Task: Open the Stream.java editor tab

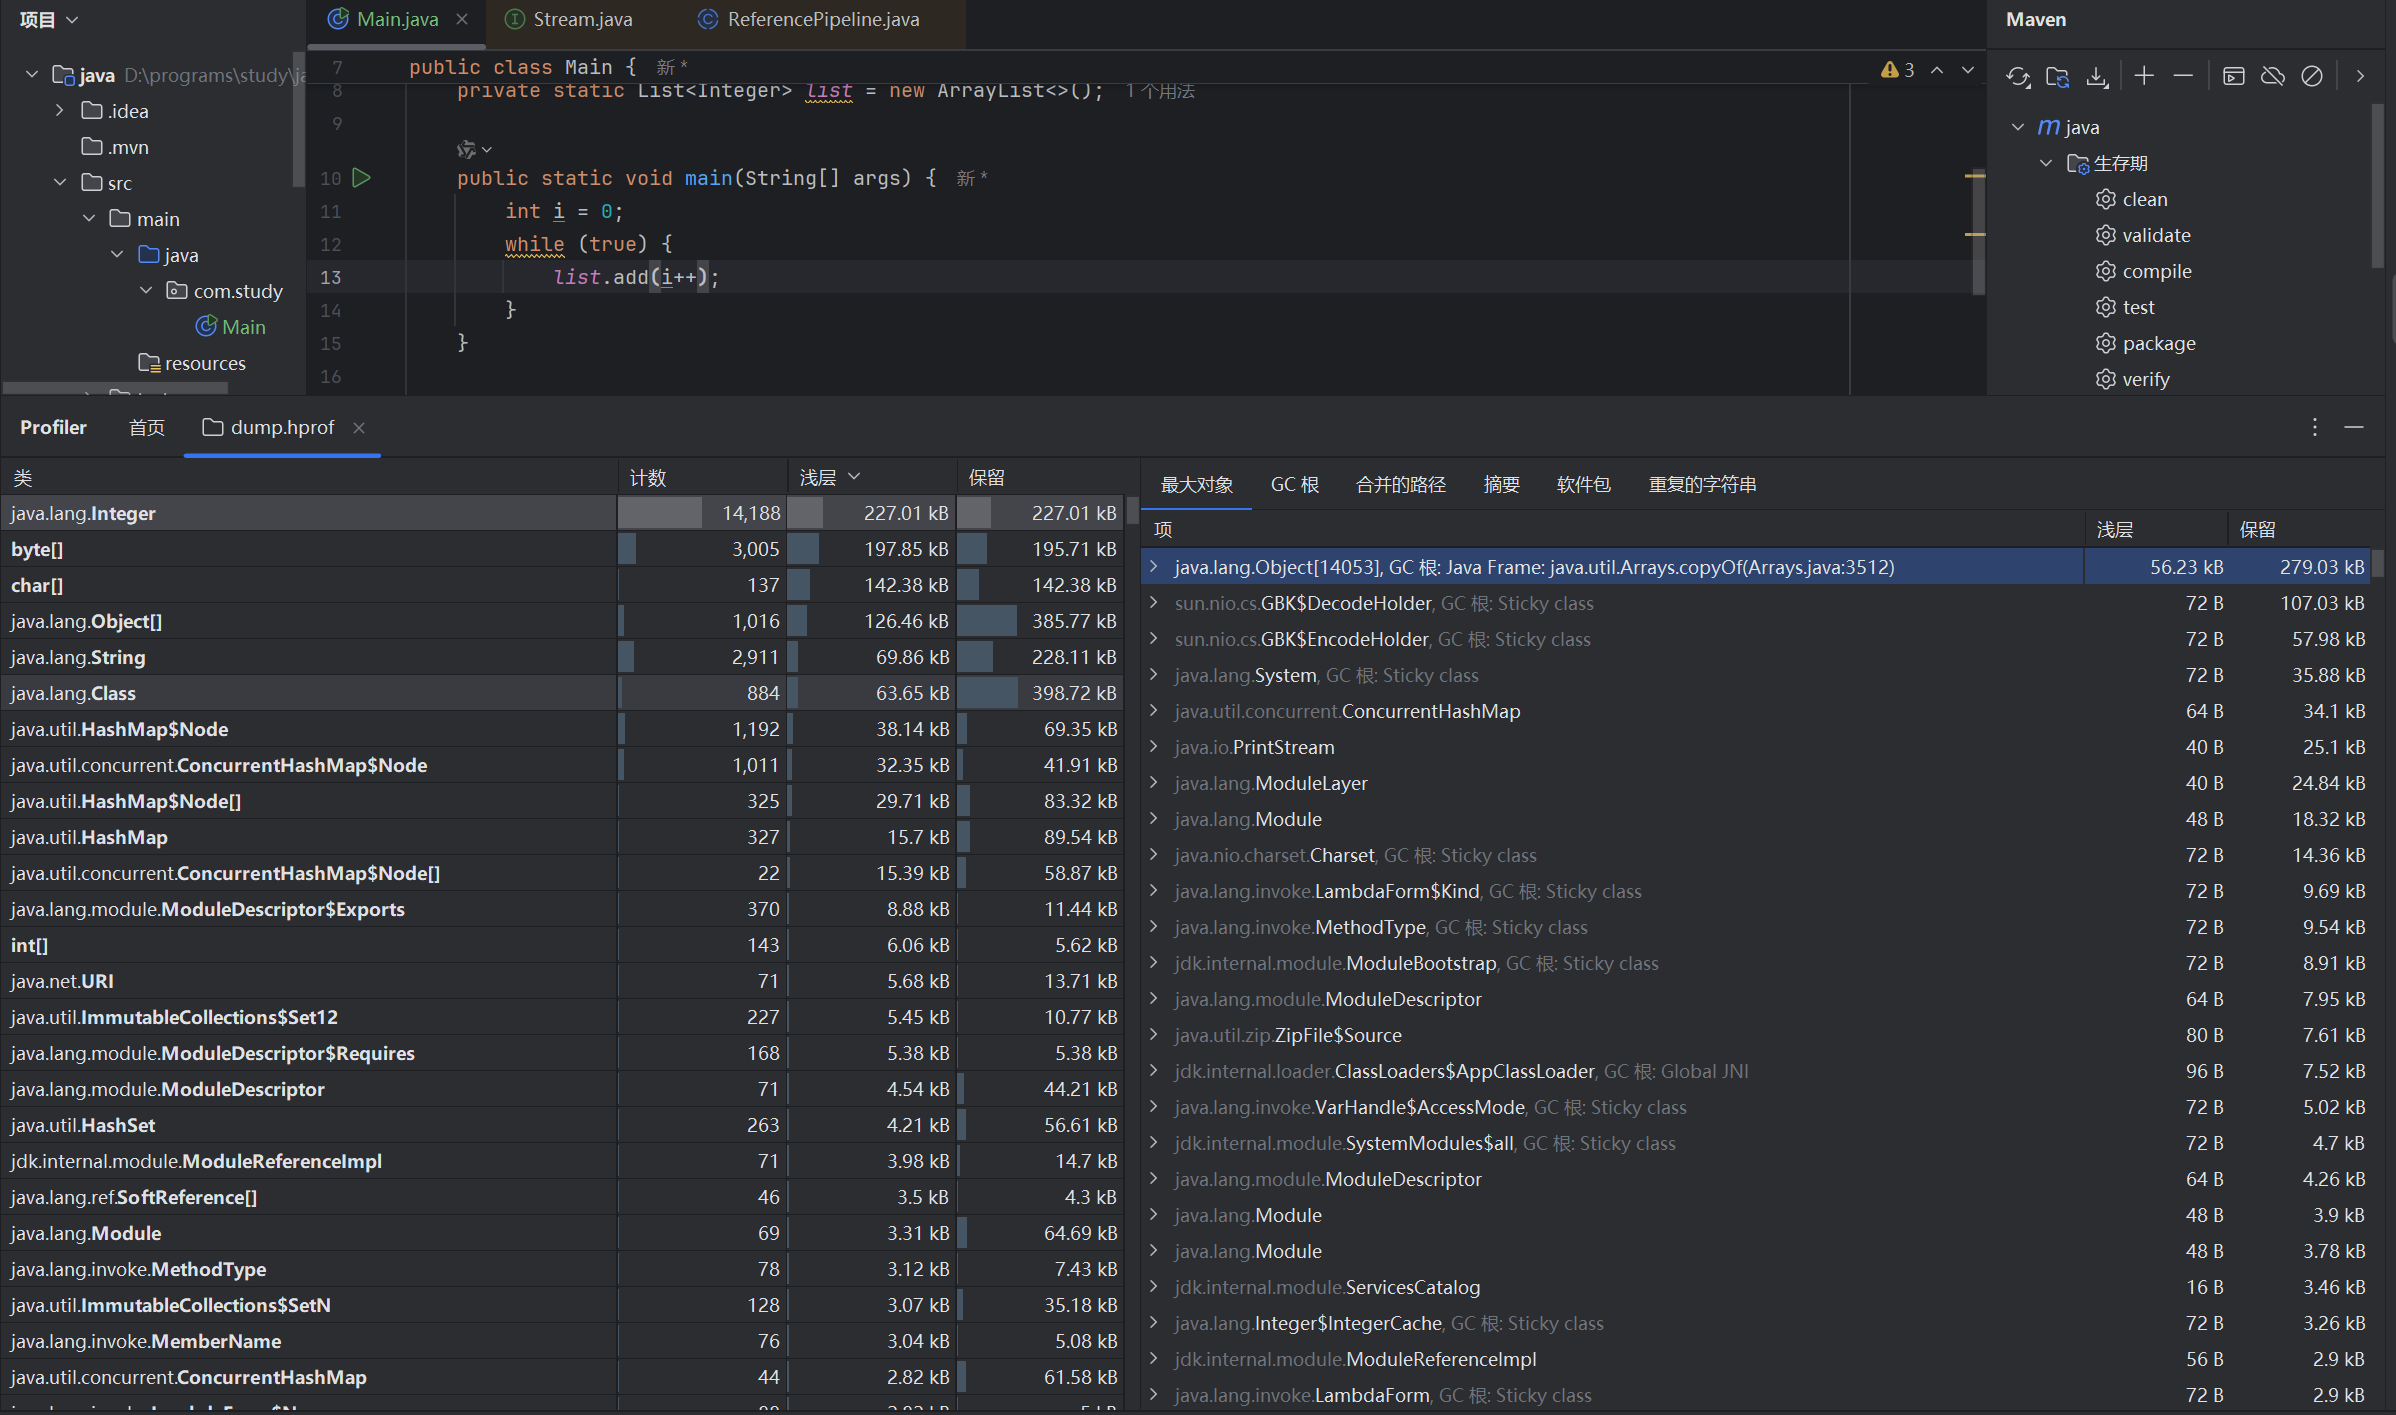Action: click(582, 20)
